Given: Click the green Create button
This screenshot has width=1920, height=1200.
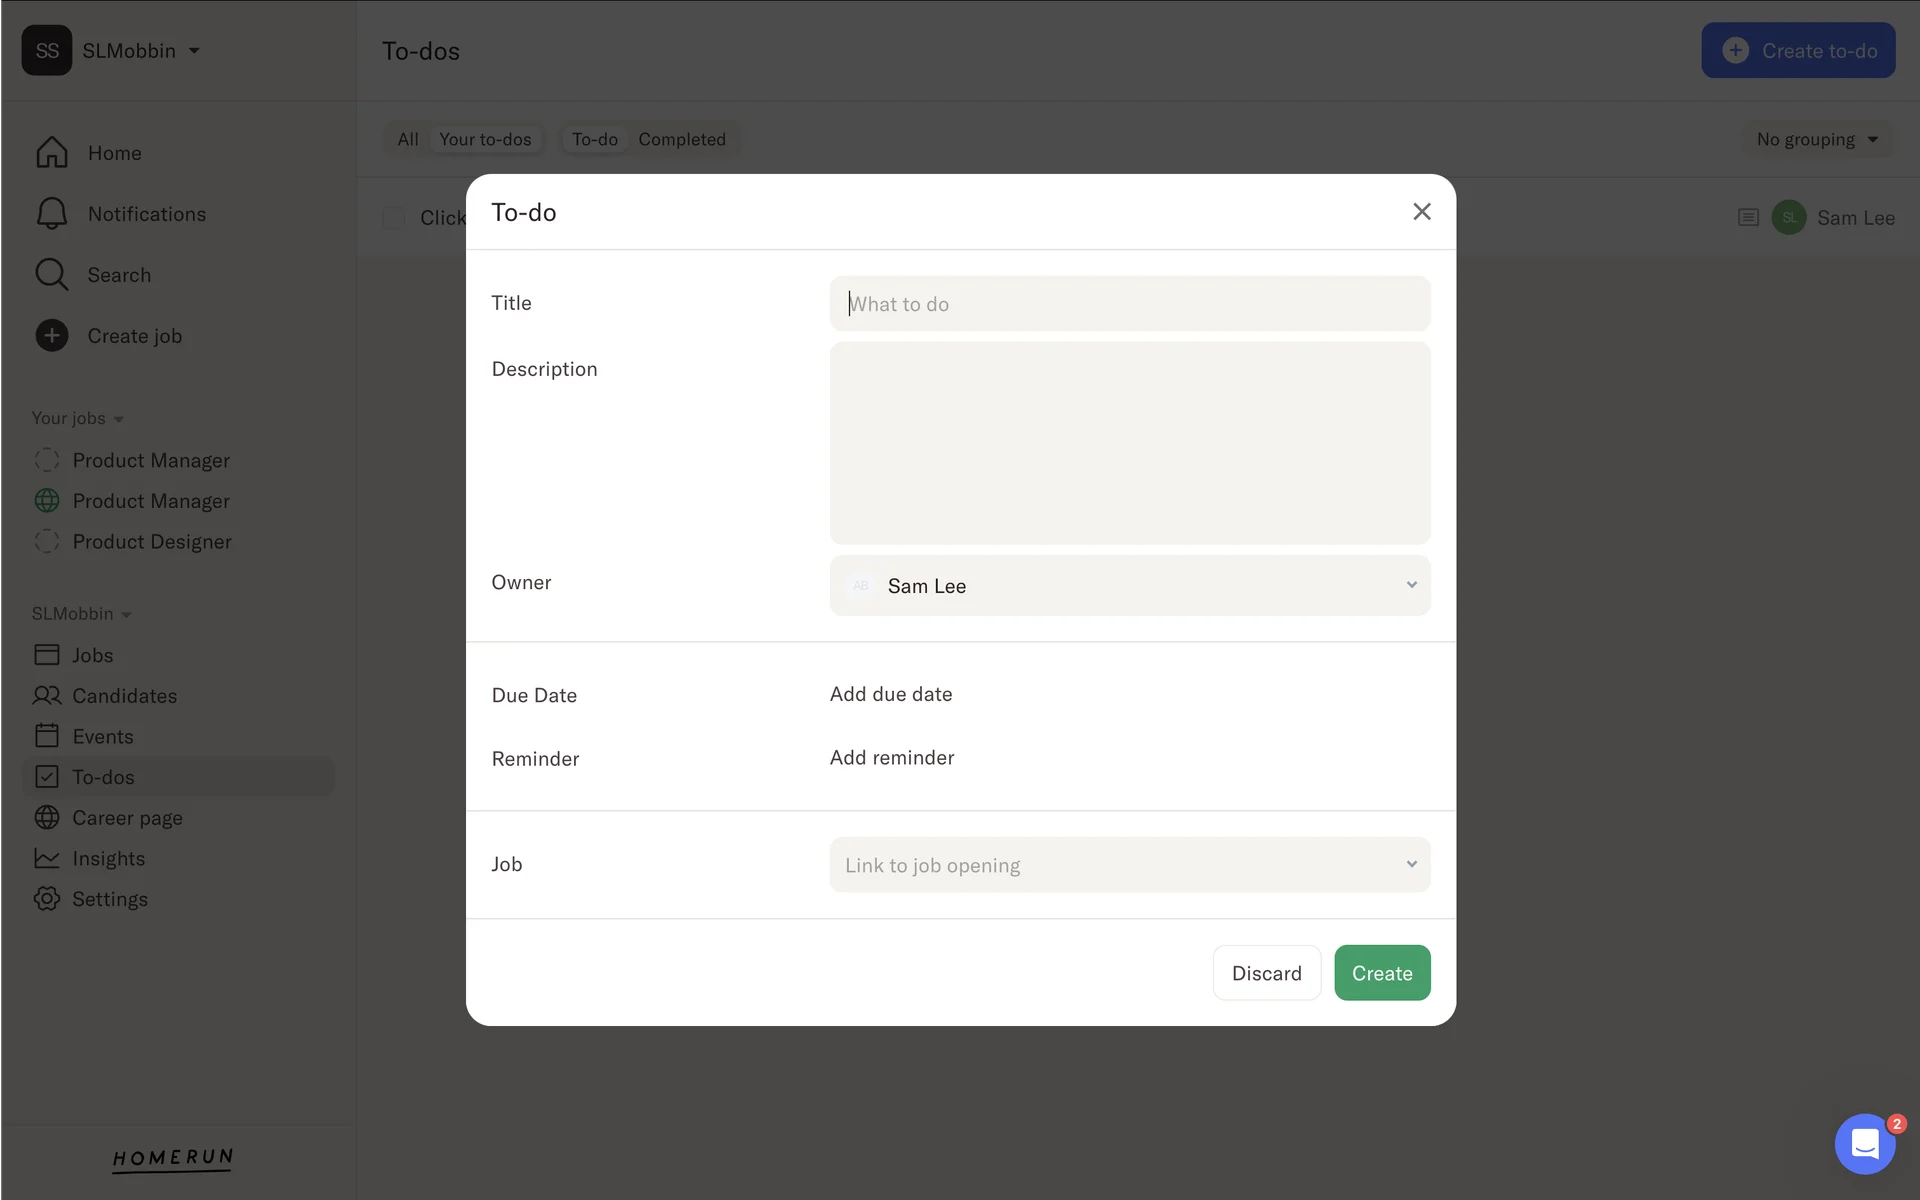Looking at the screenshot, I should pos(1381,973).
